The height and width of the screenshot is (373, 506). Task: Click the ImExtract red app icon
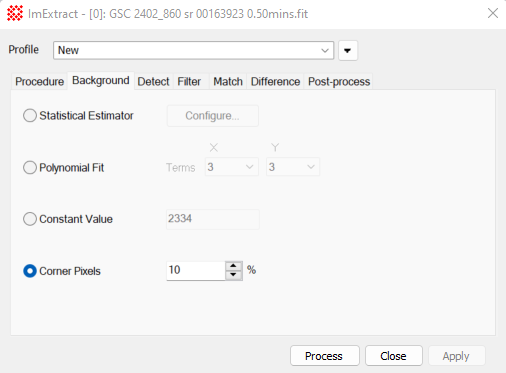(x=15, y=13)
